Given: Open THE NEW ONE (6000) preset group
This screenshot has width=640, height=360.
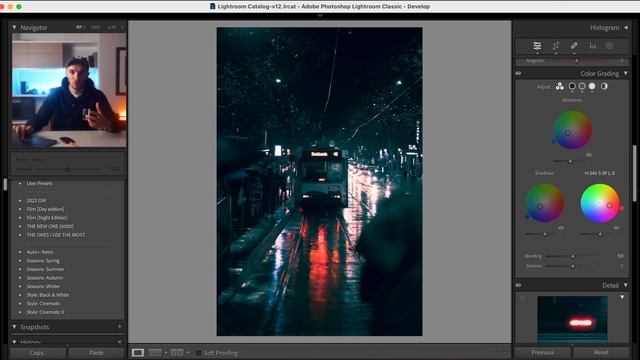Looking at the screenshot, I should tap(50, 226).
